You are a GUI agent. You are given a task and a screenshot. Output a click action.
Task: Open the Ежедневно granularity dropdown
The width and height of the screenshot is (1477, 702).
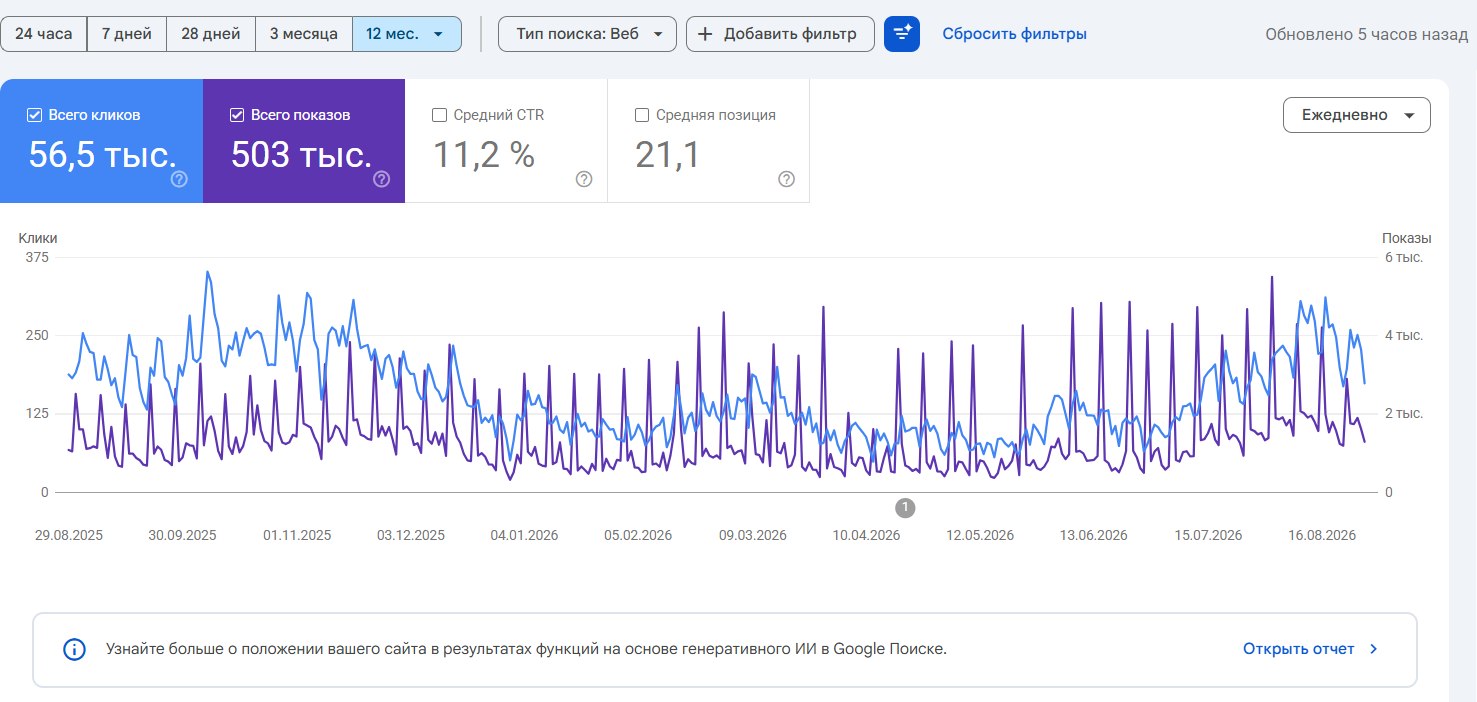[x=1357, y=115]
